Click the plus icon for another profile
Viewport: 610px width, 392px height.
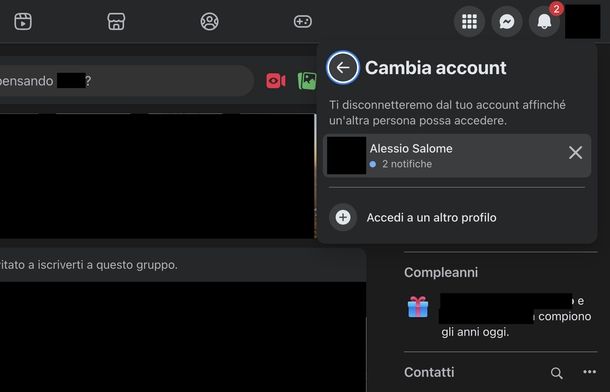pos(343,217)
